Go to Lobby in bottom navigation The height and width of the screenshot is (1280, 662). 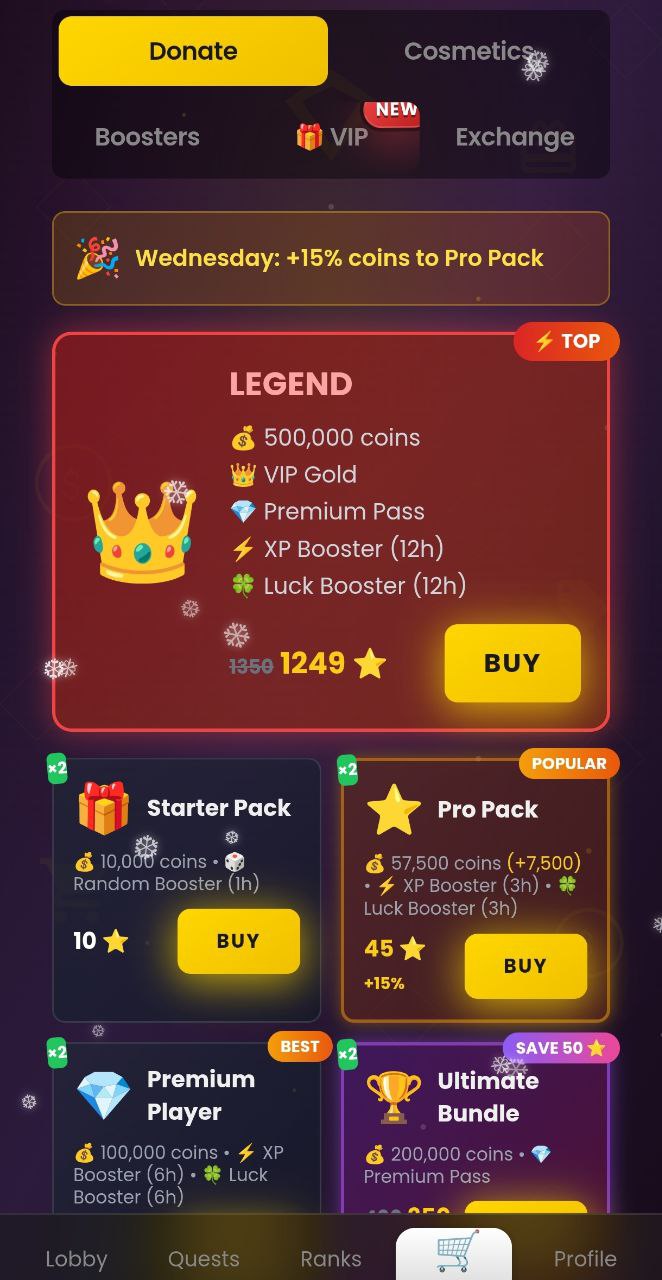[76, 1258]
